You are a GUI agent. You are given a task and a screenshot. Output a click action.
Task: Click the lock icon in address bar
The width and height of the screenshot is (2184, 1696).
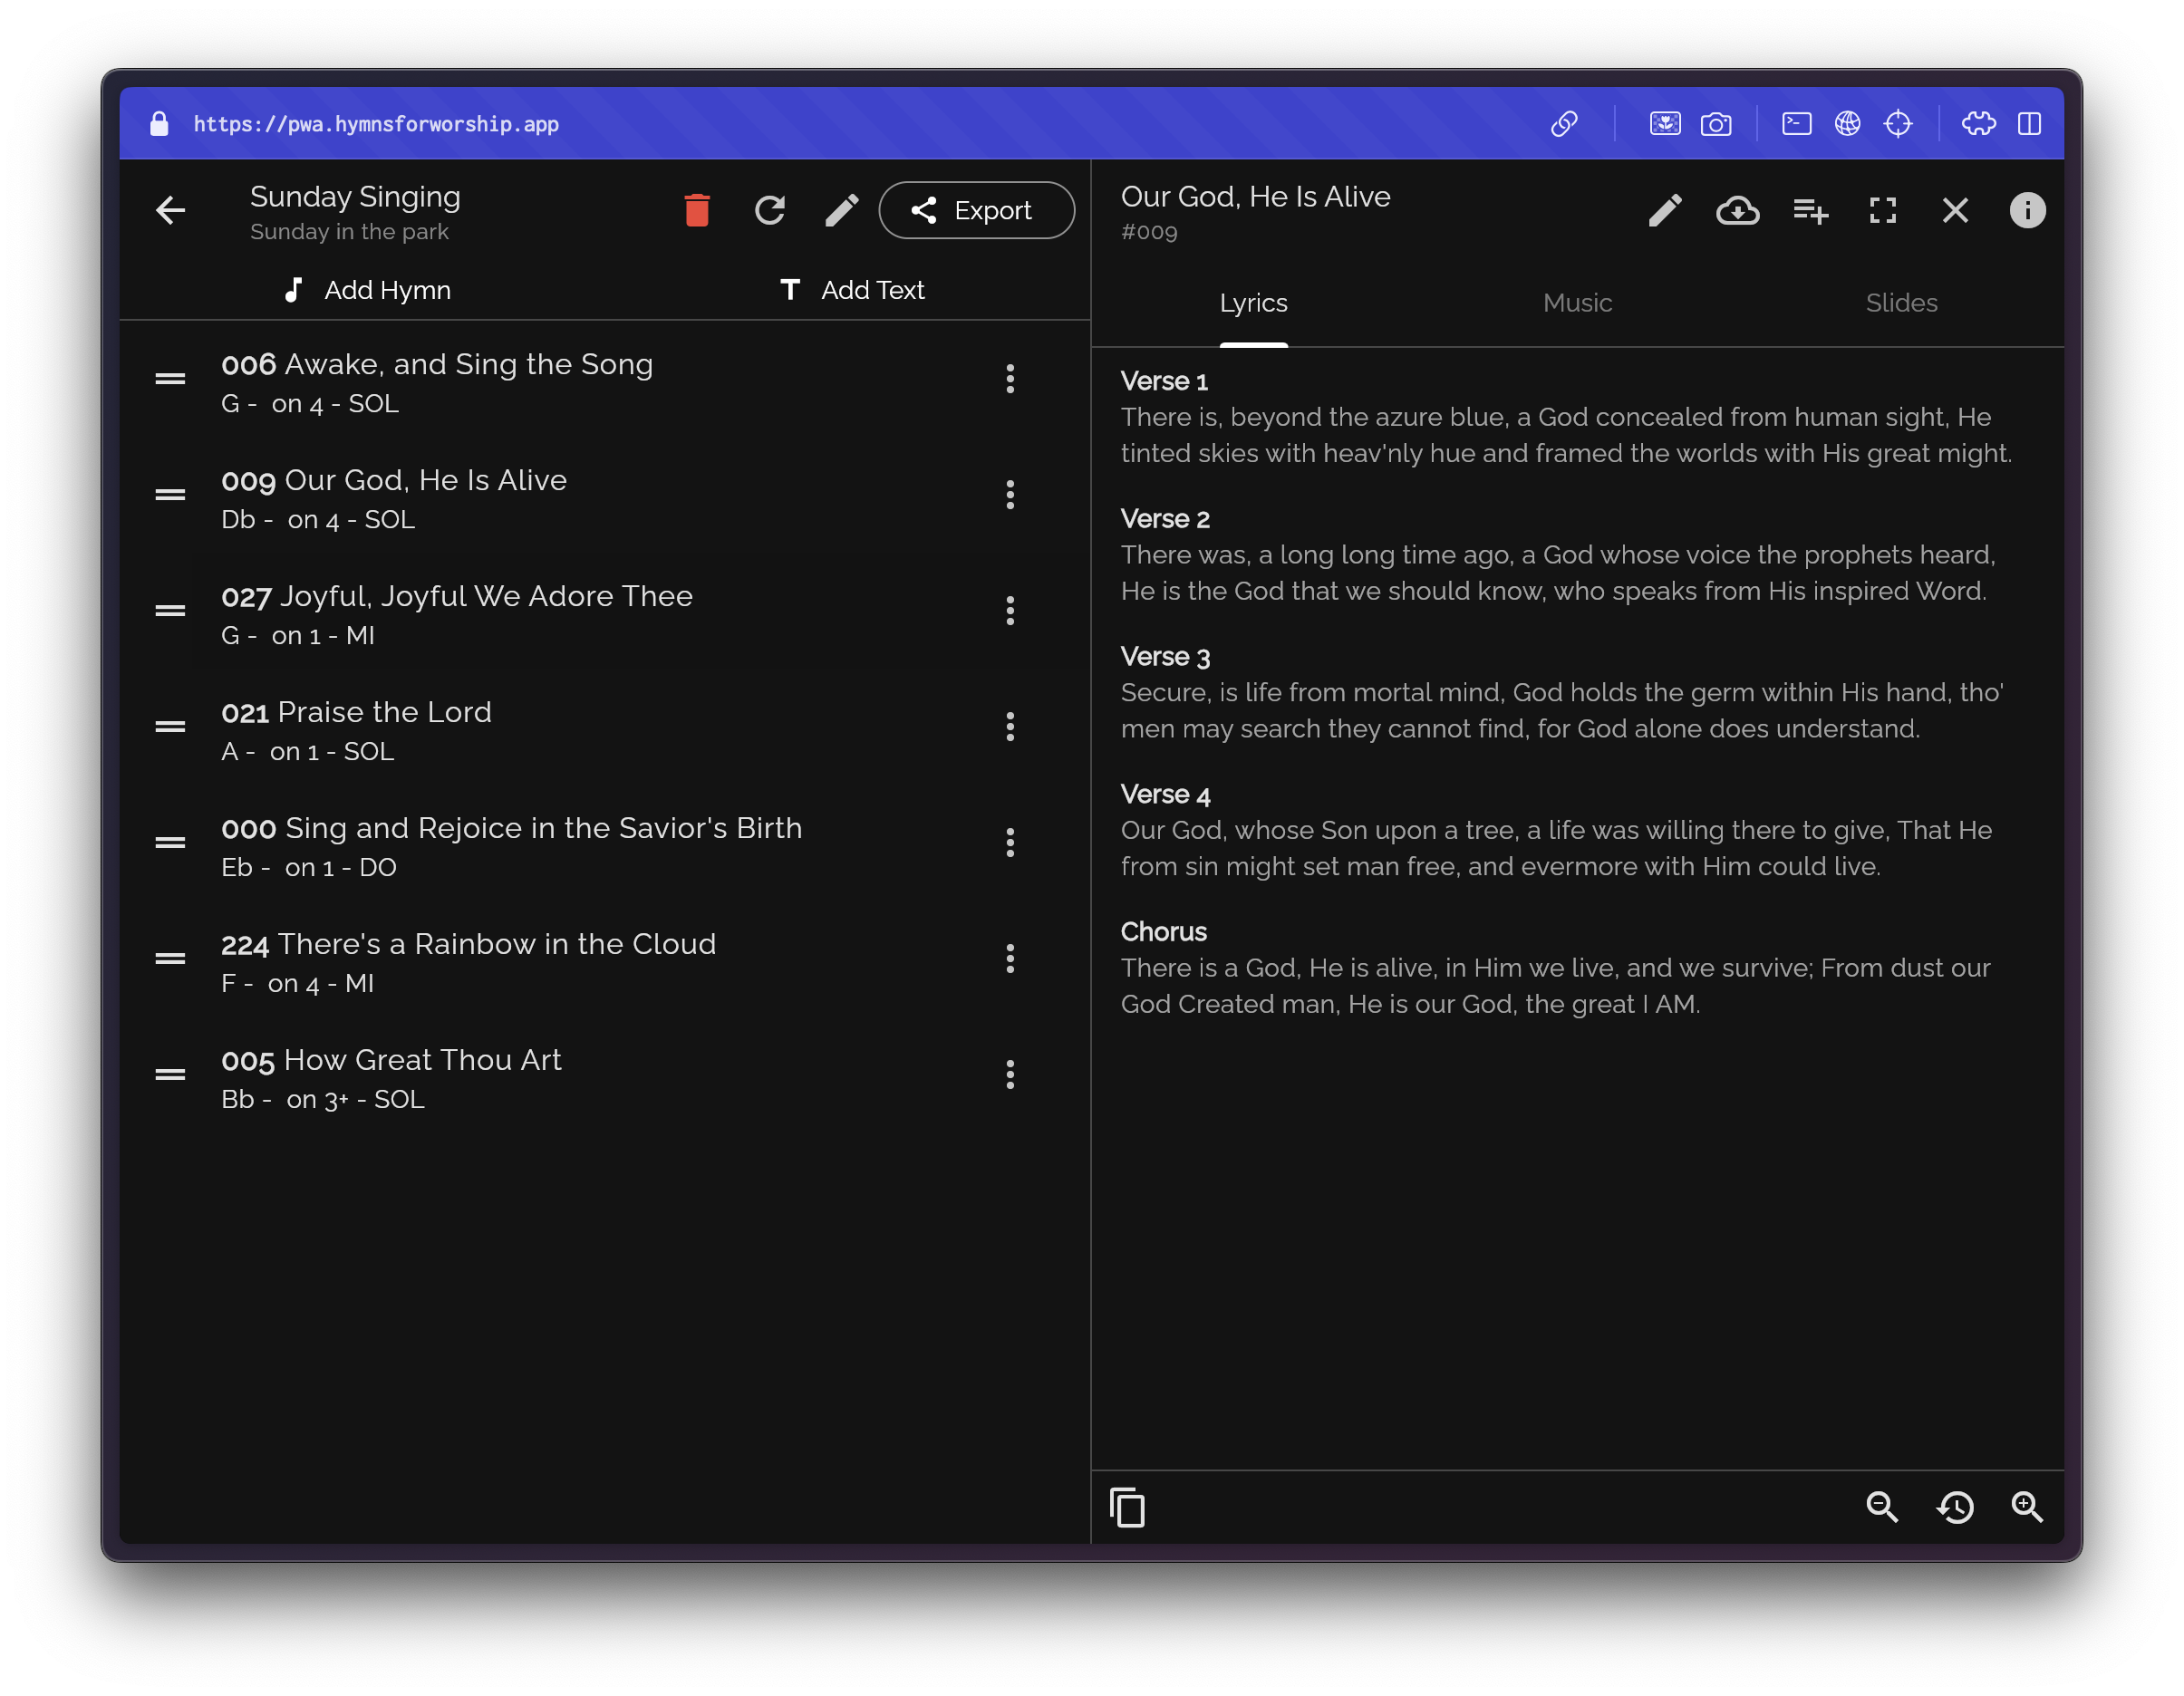[159, 124]
